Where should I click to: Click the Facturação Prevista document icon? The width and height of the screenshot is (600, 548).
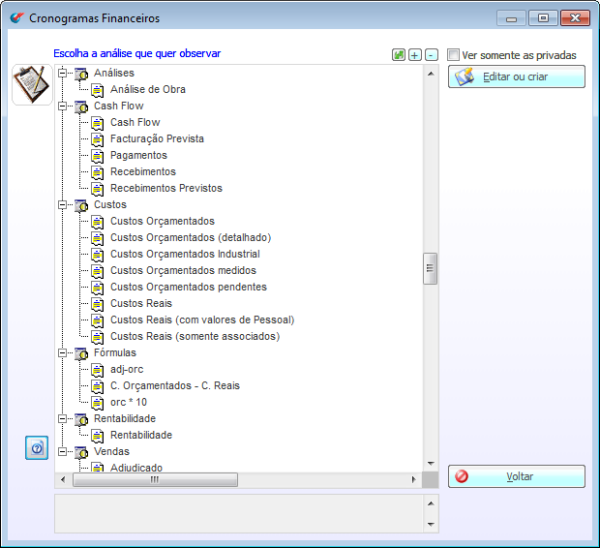[98, 139]
